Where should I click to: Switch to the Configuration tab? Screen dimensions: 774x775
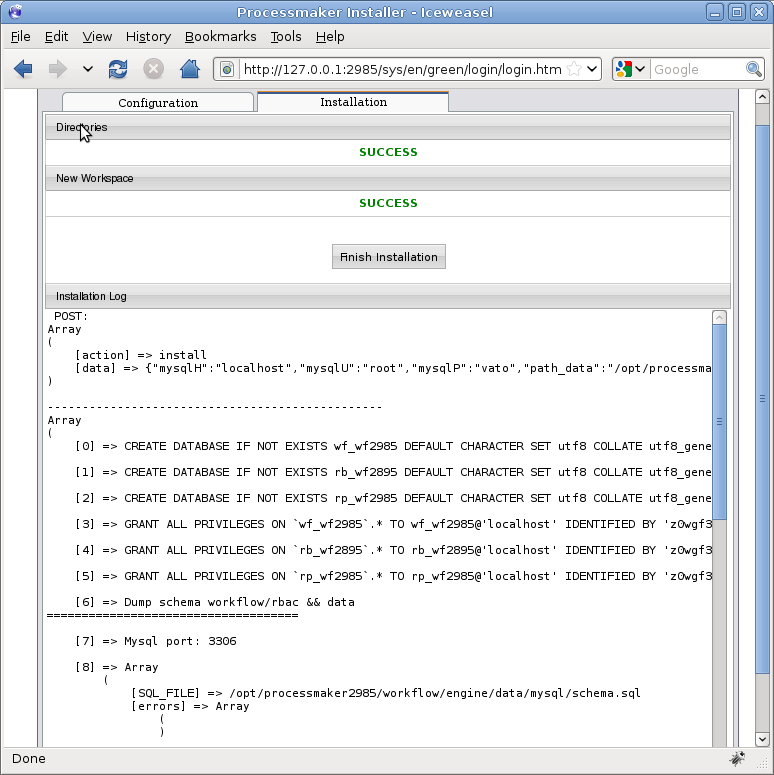[x=158, y=103]
